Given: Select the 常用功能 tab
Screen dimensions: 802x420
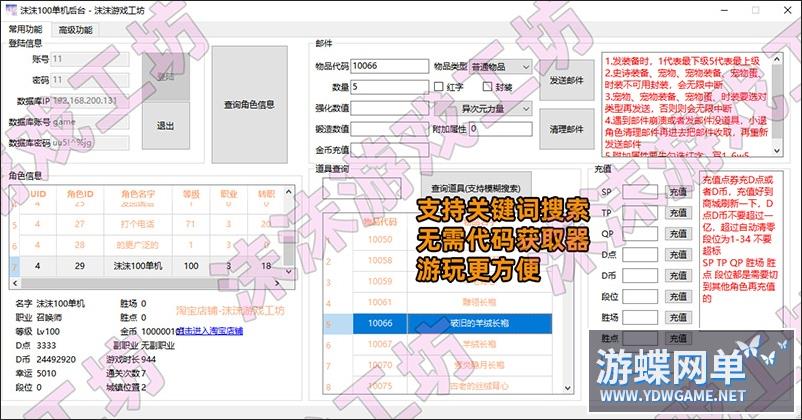Looking at the screenshot, I should [25, 30].
